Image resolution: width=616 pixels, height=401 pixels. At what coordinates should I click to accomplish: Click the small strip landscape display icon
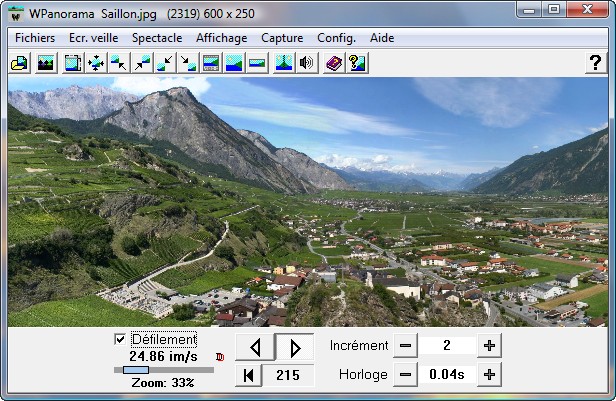click(x=257, y=63)
